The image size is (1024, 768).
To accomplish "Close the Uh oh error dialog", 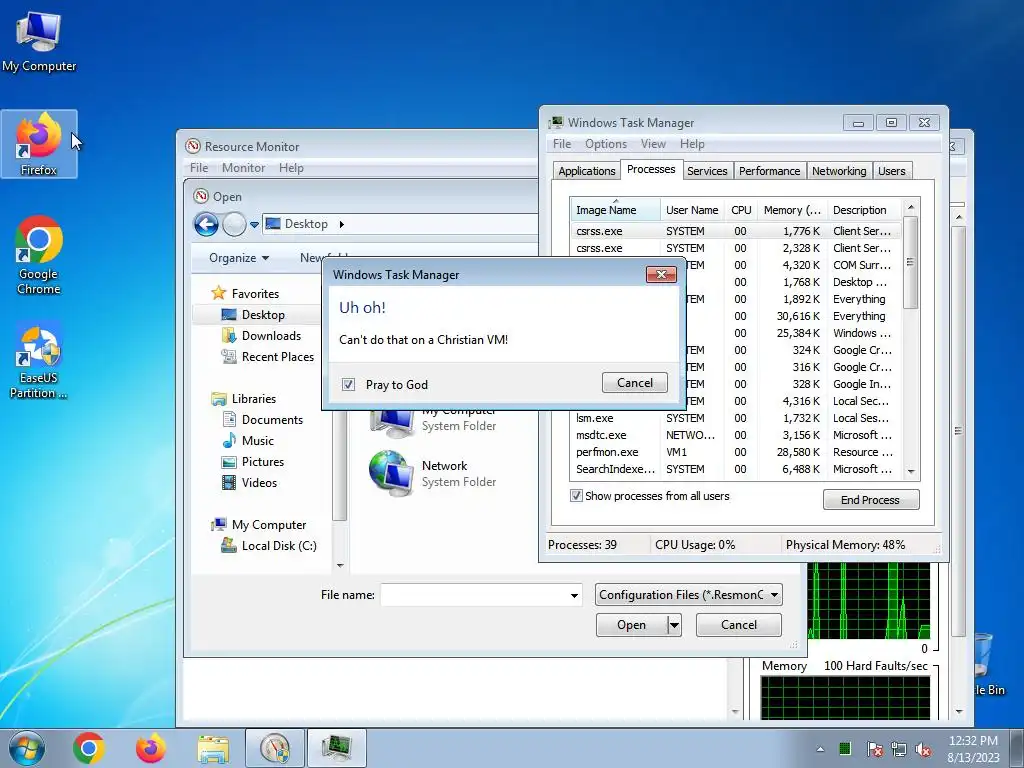I will [x=661, y=274].
